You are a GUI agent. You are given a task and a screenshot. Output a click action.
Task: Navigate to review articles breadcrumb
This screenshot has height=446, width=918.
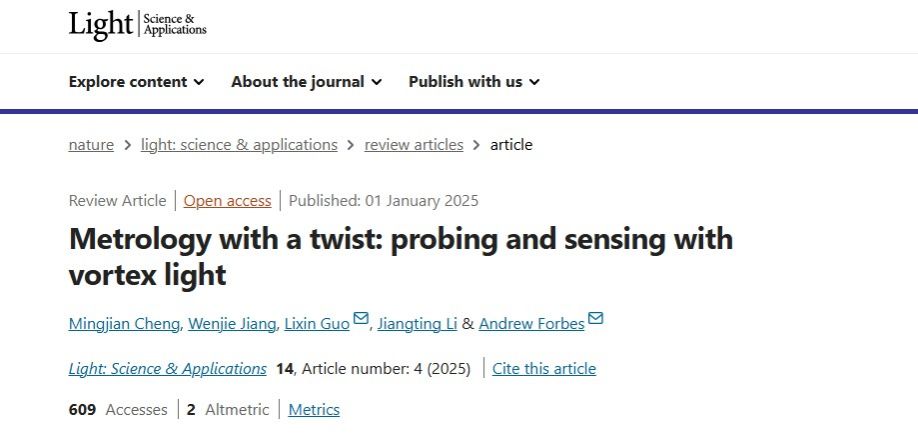pyautogui.click(x=414, y=145)
